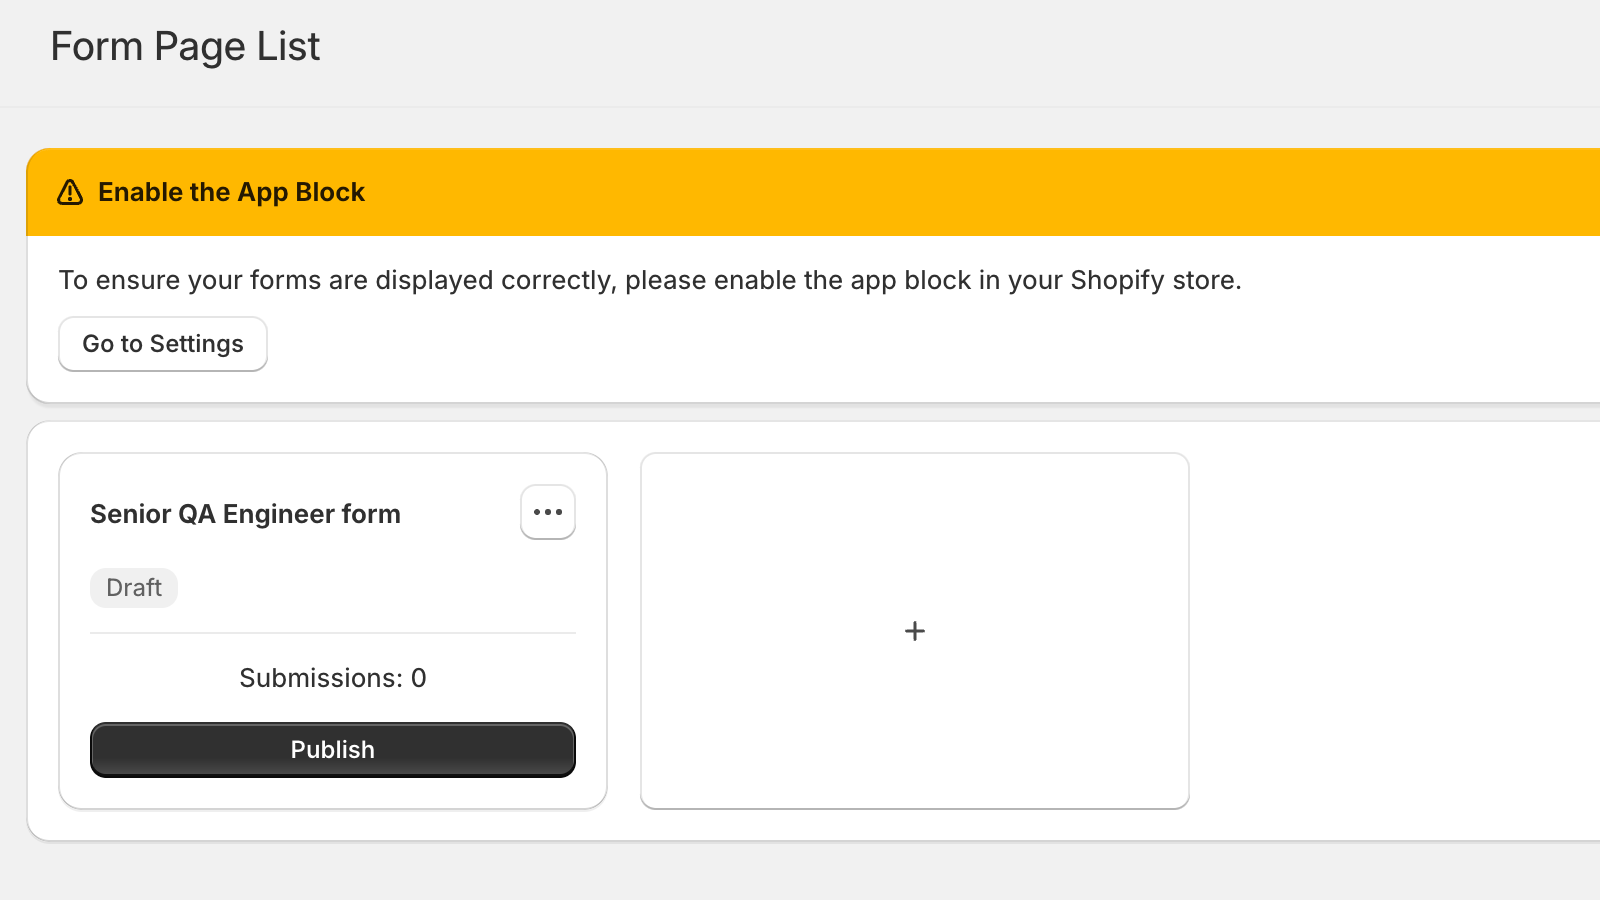This screenshot has height=900, width=1600.
Task: Click the app block instruction message text
Action: pos(650,280)
